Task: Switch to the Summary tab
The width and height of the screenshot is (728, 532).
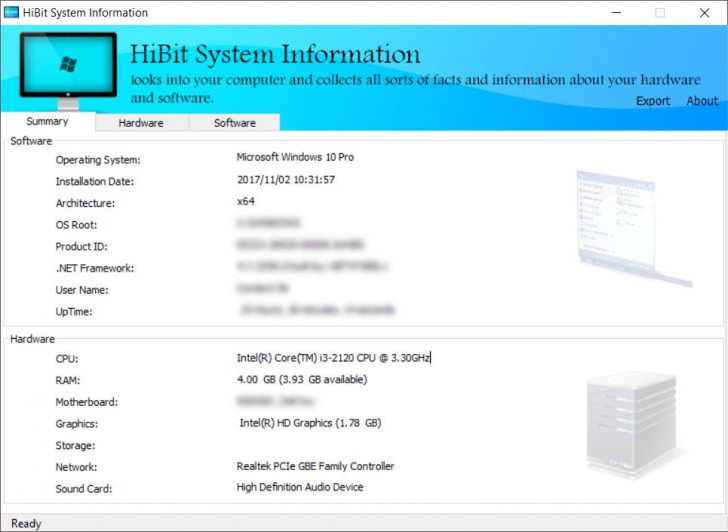Action: point(47,121)
